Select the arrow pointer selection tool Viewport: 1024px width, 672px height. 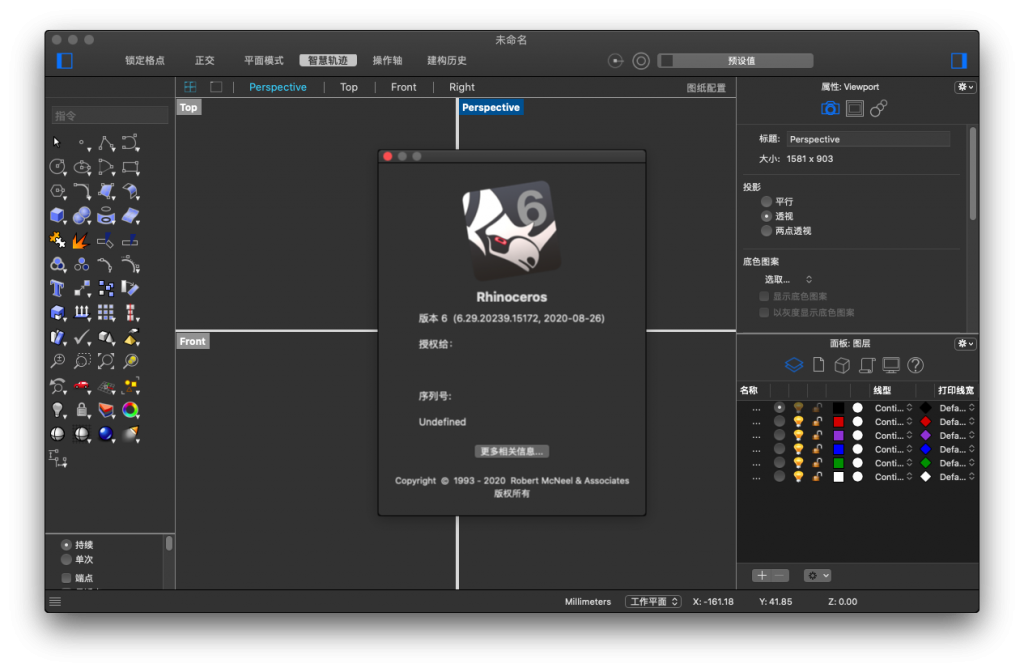57,142
